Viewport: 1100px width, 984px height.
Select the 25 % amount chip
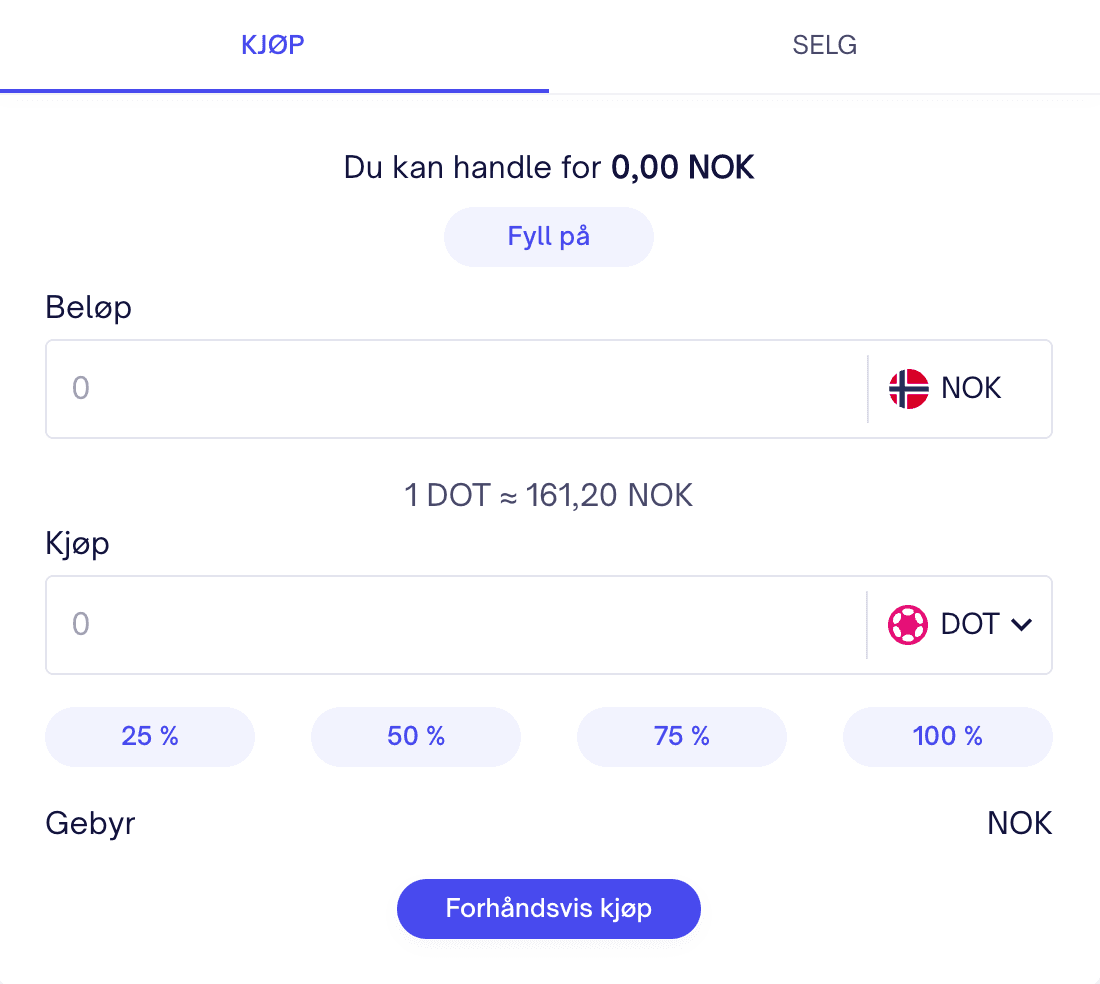click(x=150, y=737)
